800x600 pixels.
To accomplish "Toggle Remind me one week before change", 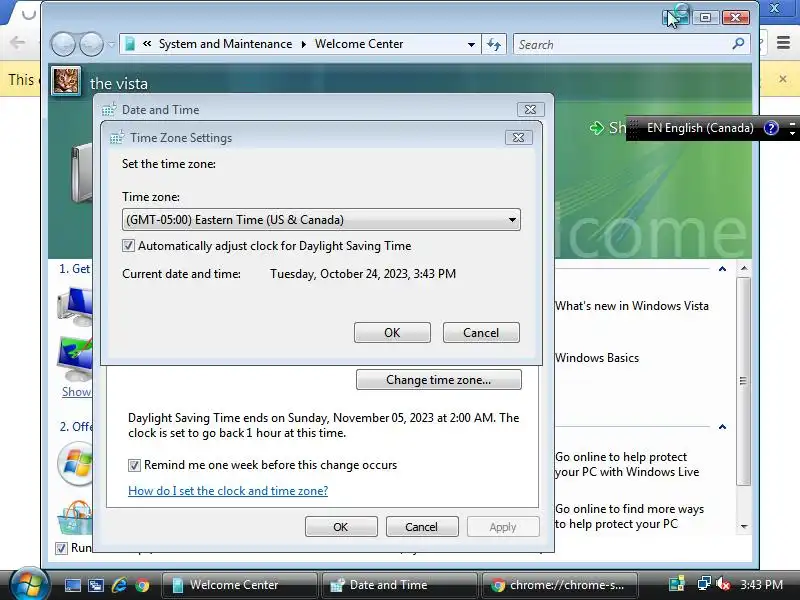I will pyautogui.click(x=134, y=465).
